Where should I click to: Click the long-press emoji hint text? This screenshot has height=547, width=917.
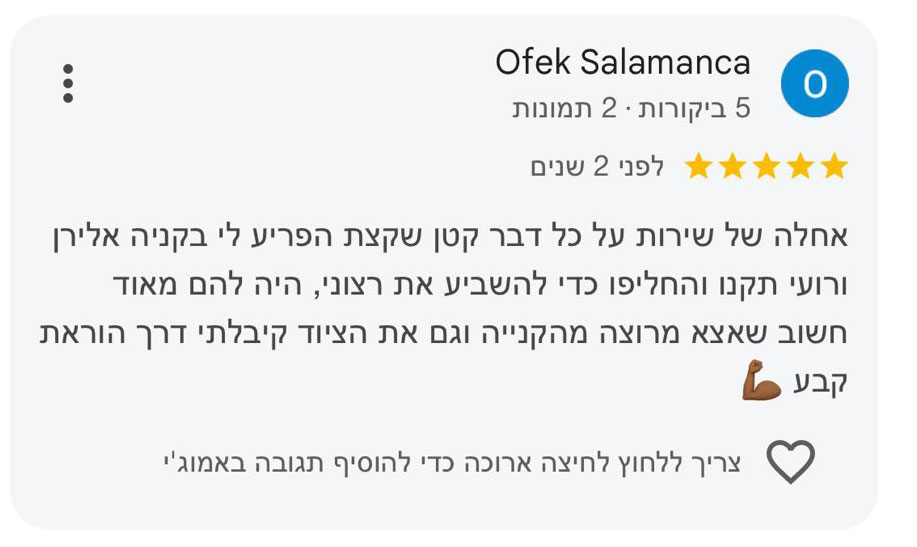point(452,463)
